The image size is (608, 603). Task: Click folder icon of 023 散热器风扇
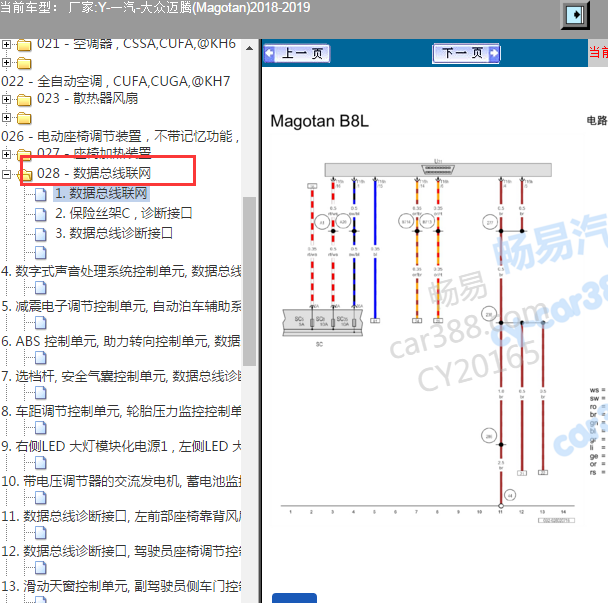pos(24,100)
